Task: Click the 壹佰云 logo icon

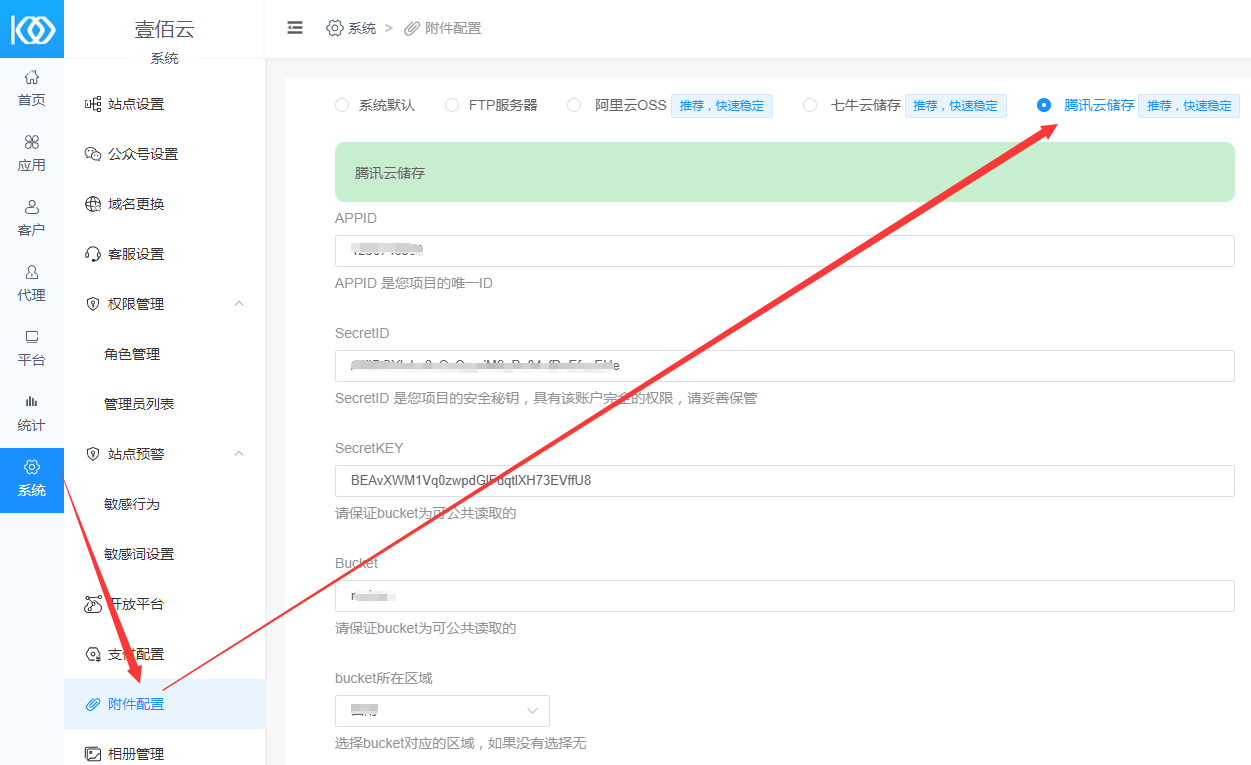Action: pos(32,29)
